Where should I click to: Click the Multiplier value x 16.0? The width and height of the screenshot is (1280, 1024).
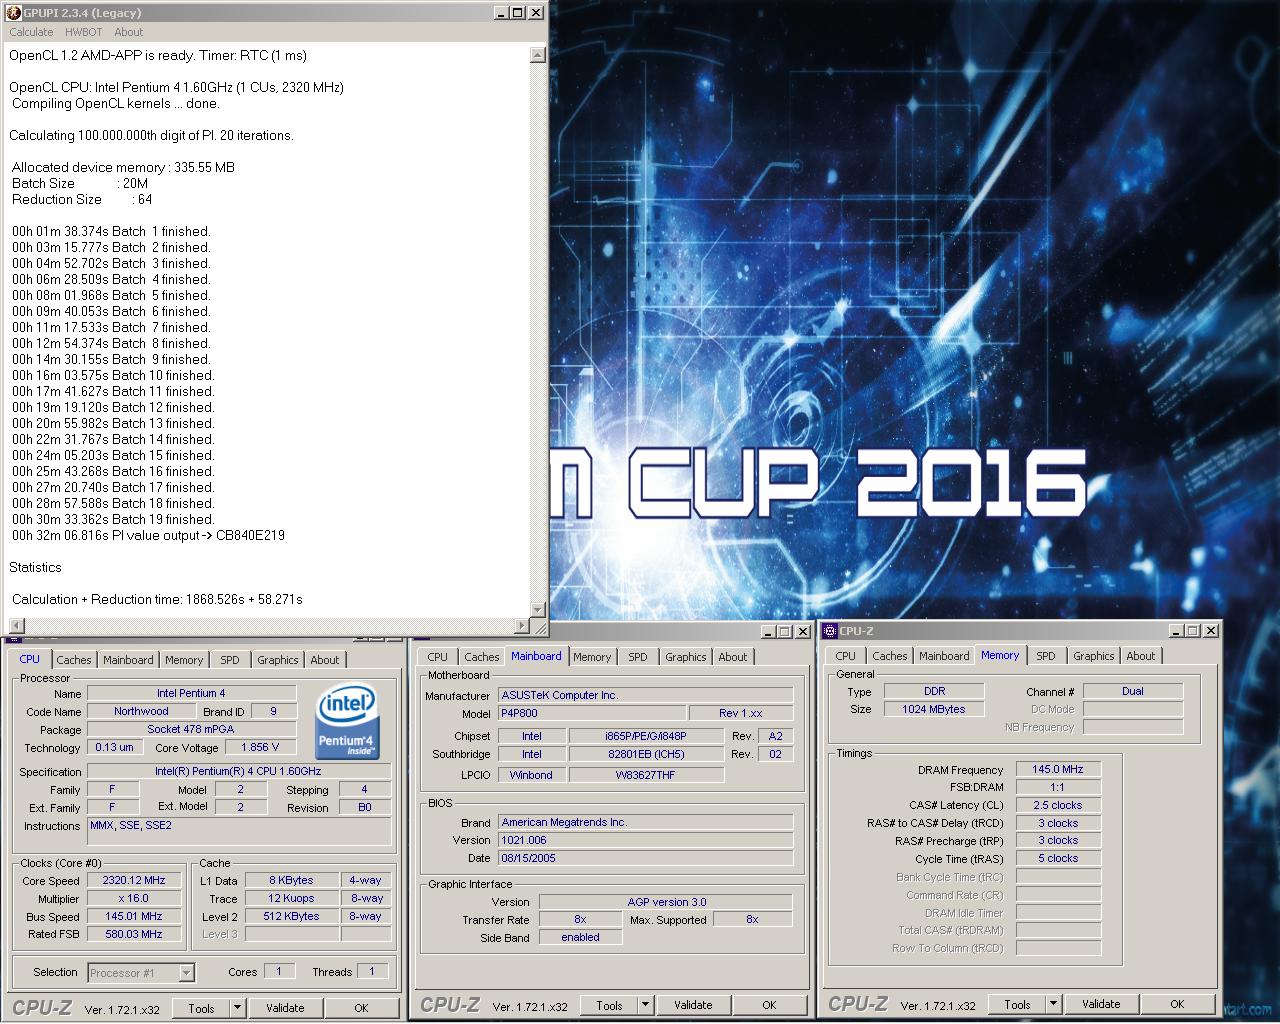point(134,899)
